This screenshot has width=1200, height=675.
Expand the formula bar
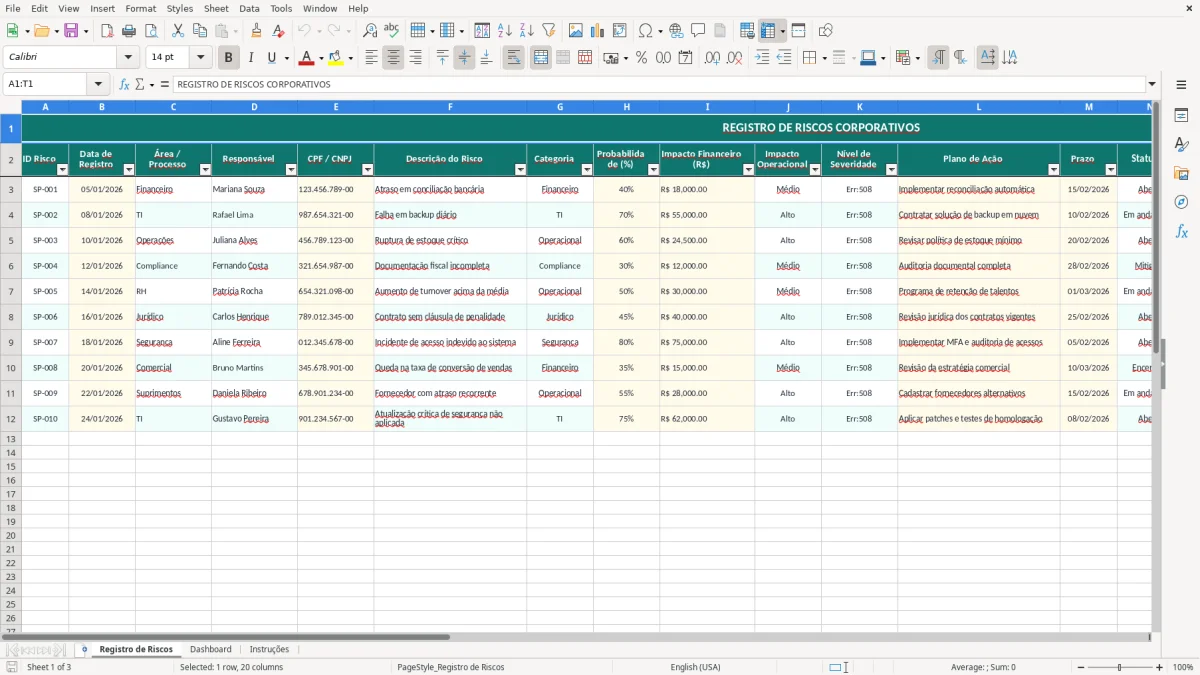coord(1152,84)
